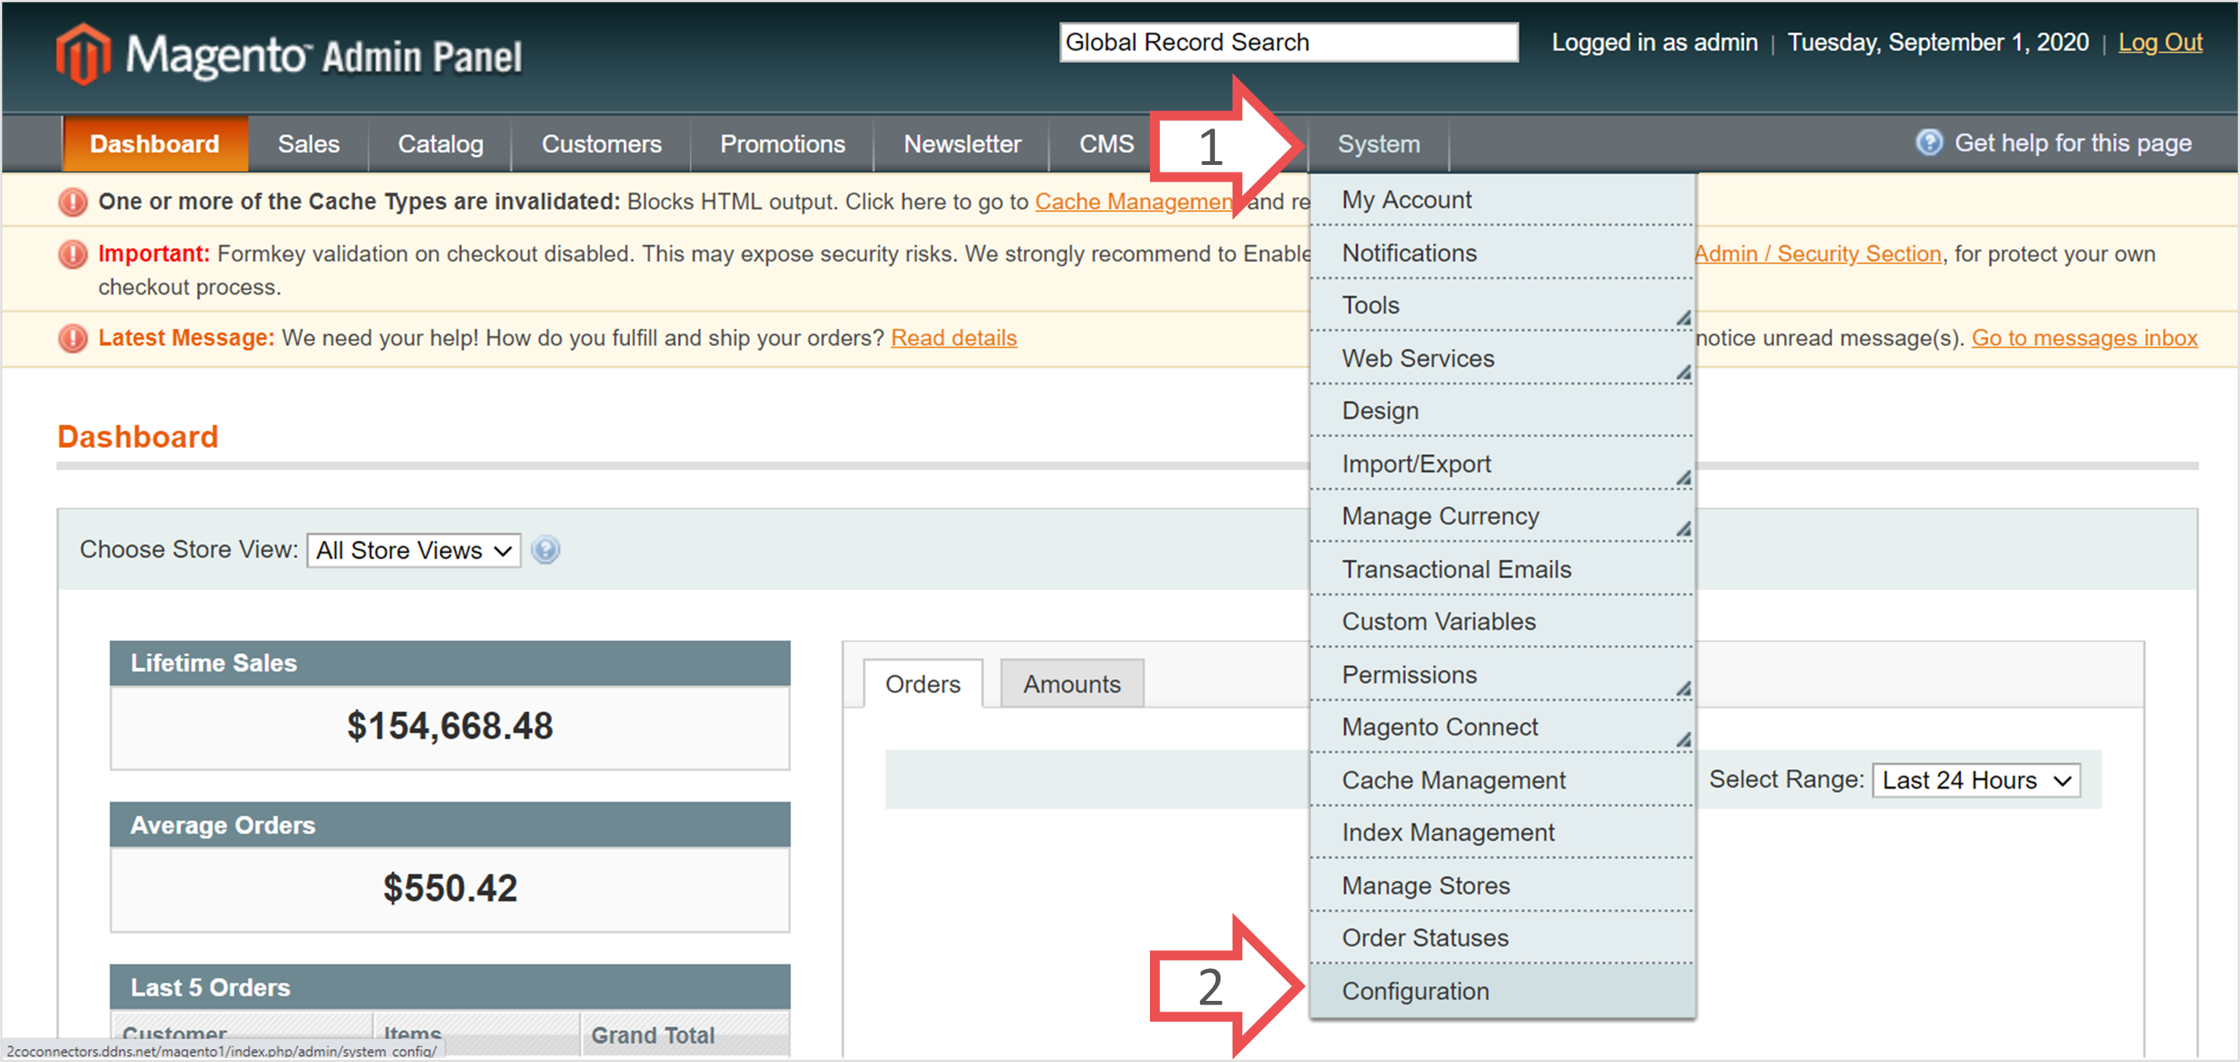Image resolution: width=2240 pixels, height=1062 pixels.
Task: Select Manage Stores menu entry
Action: (1502, 885)
